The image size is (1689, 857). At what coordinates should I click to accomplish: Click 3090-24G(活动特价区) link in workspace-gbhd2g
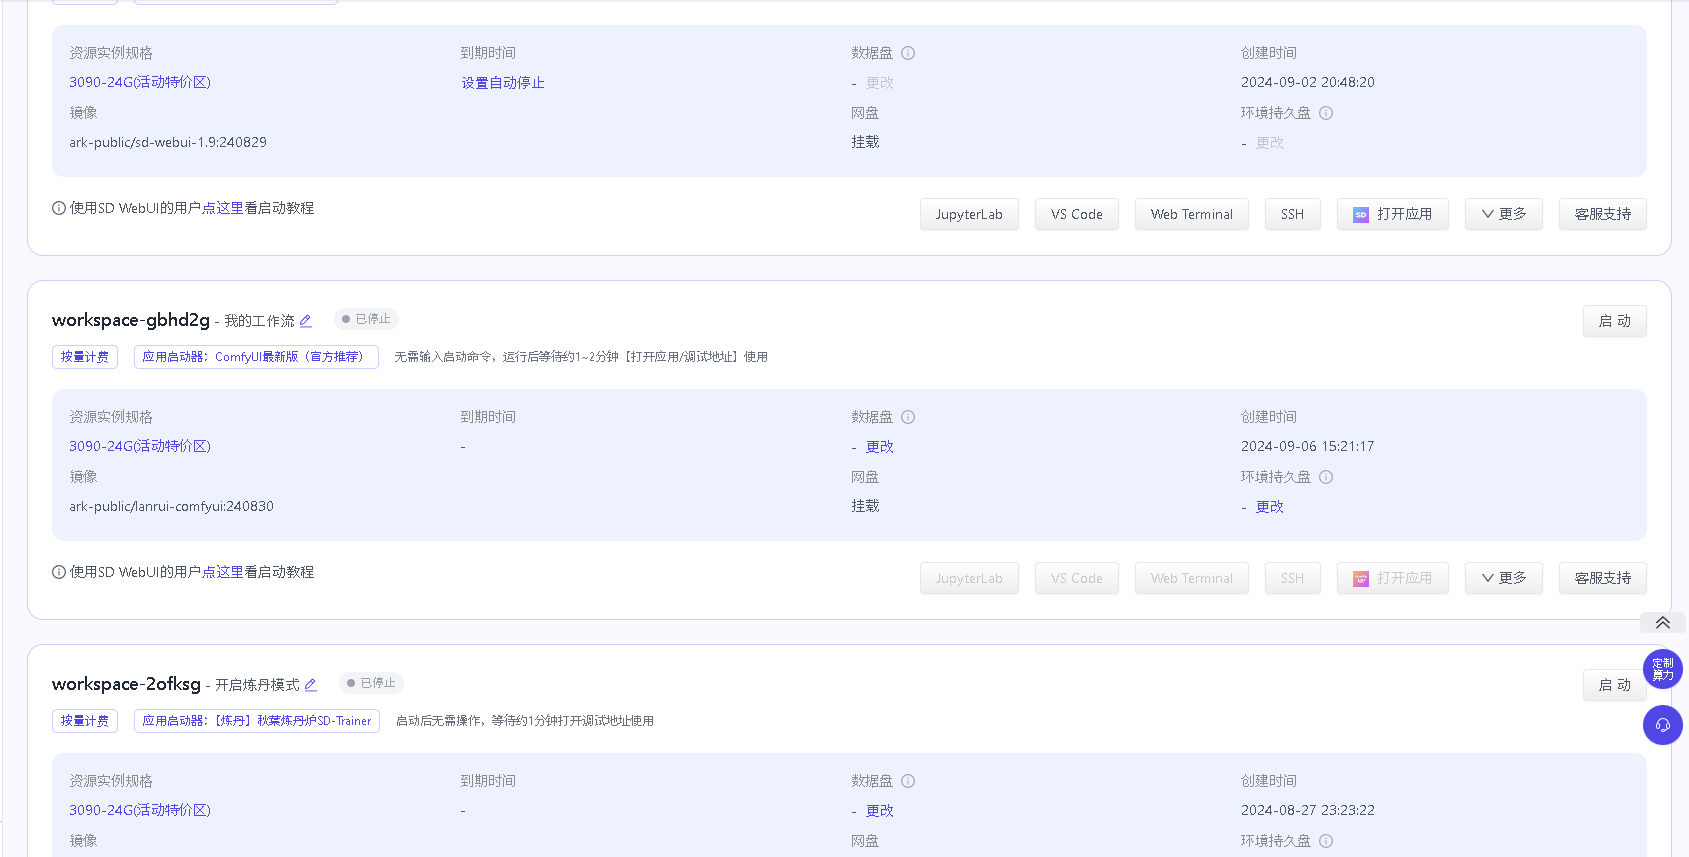(x=140, y=447)
